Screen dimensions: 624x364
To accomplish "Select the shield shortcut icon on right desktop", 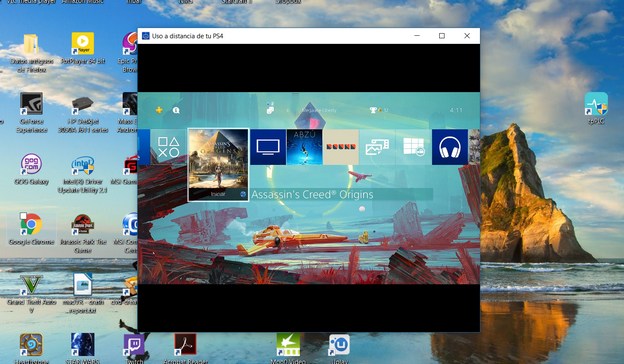I will point(596,108).
